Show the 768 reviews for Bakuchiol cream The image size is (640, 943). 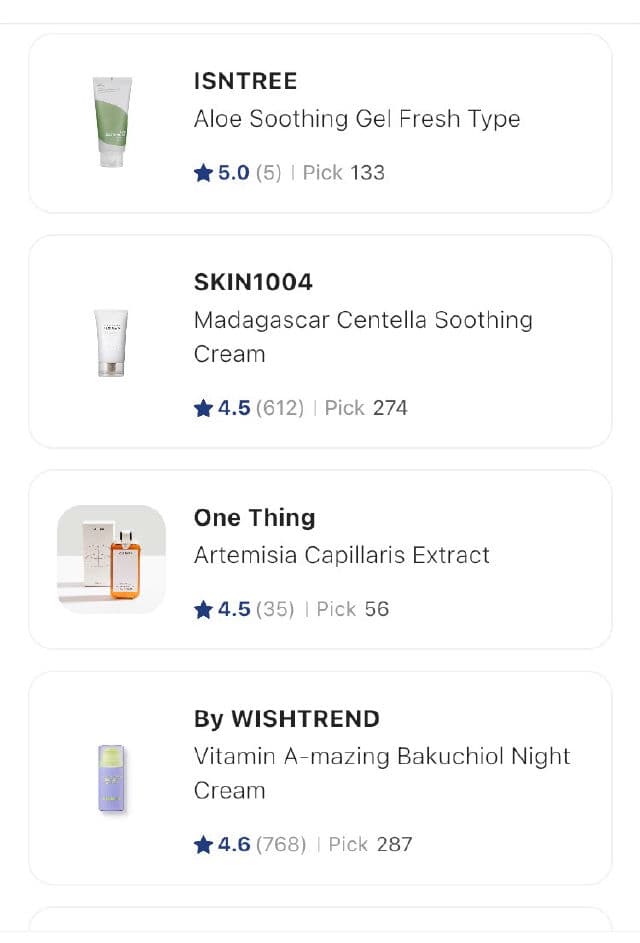281,844
